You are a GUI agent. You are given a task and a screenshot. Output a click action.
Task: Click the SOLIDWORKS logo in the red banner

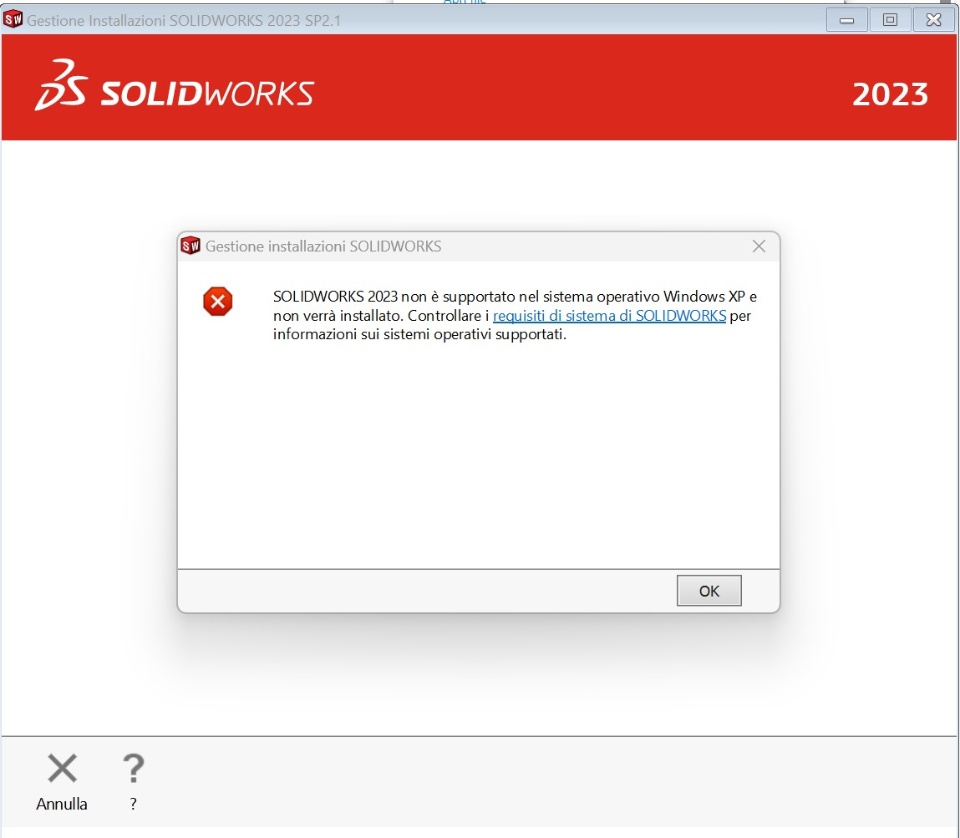(x=174, y=86)
